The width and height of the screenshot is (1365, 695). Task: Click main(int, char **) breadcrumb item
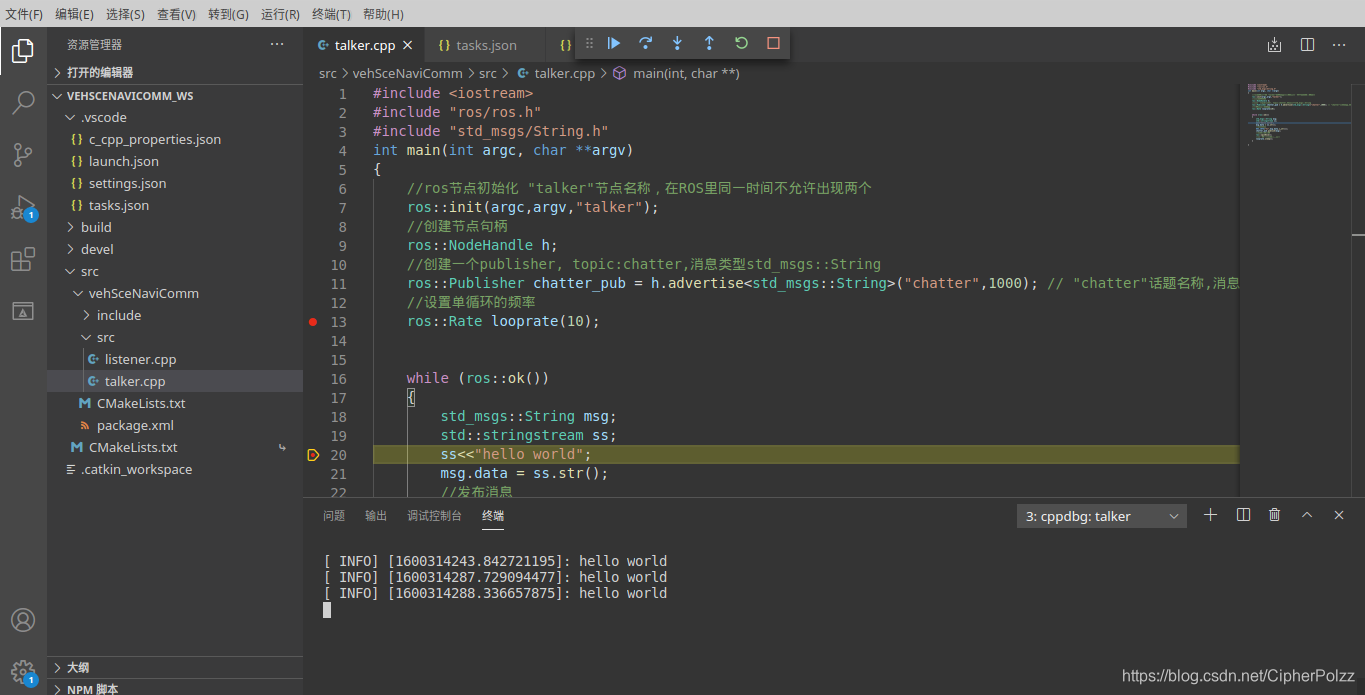(x=686, y=73)
